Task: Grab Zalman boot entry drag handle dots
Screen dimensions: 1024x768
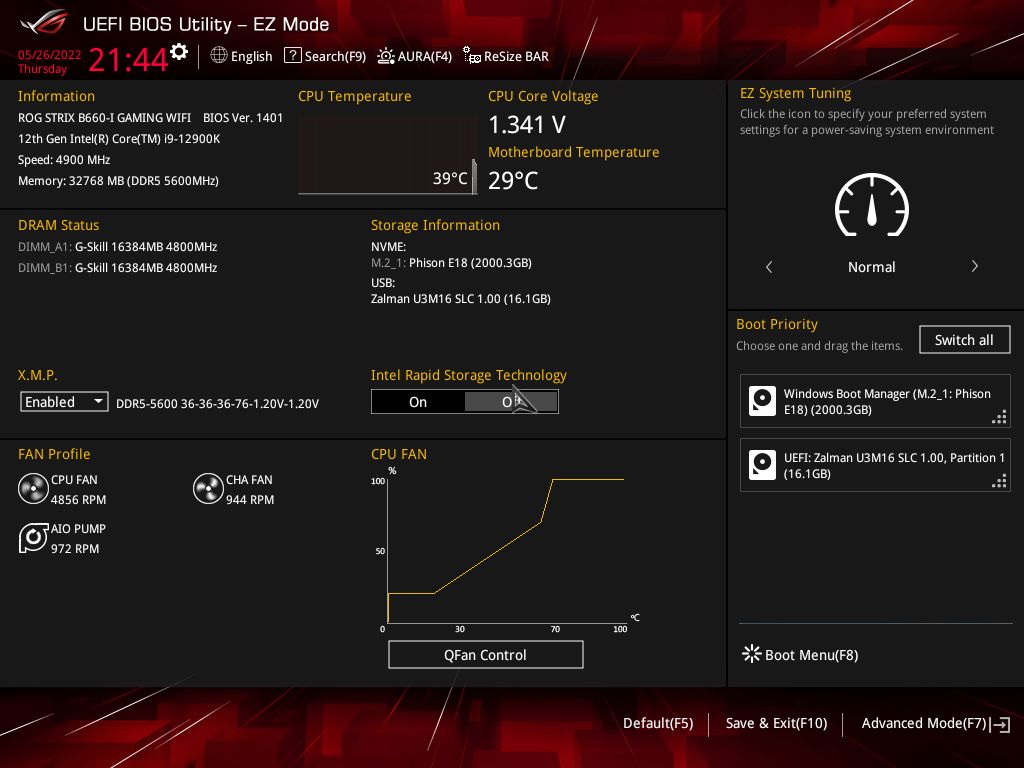Action: click(x=999, y=481)
